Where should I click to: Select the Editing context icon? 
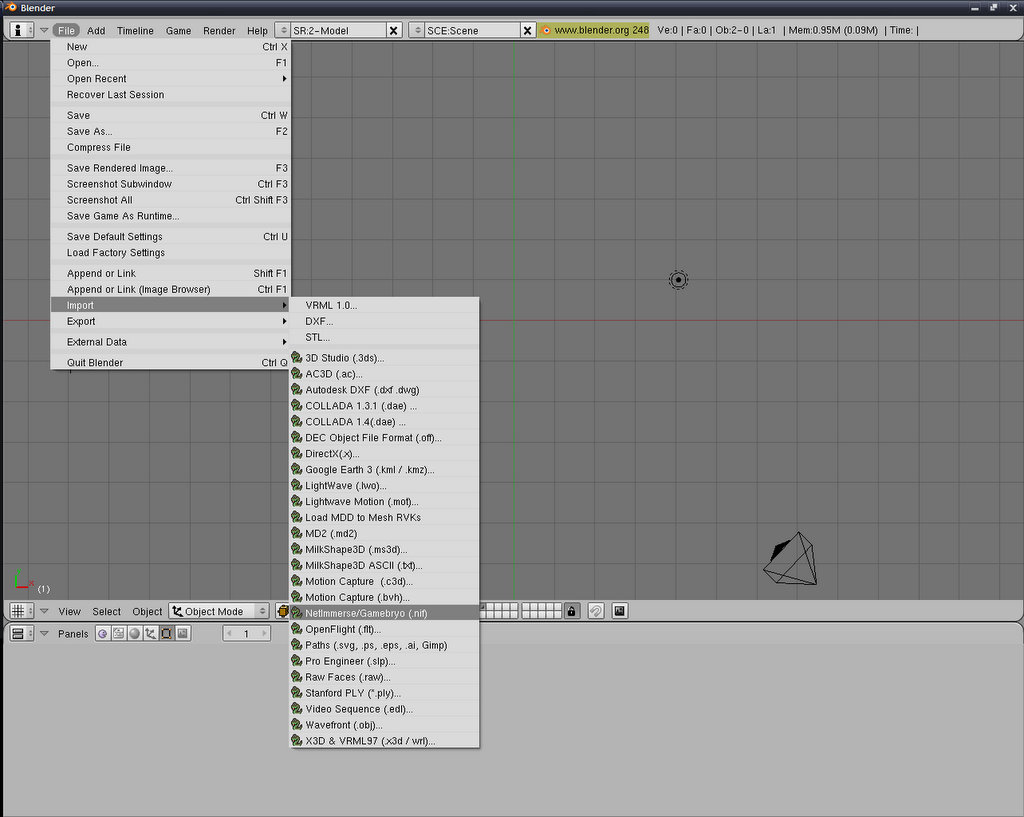(x=166, y=634)
